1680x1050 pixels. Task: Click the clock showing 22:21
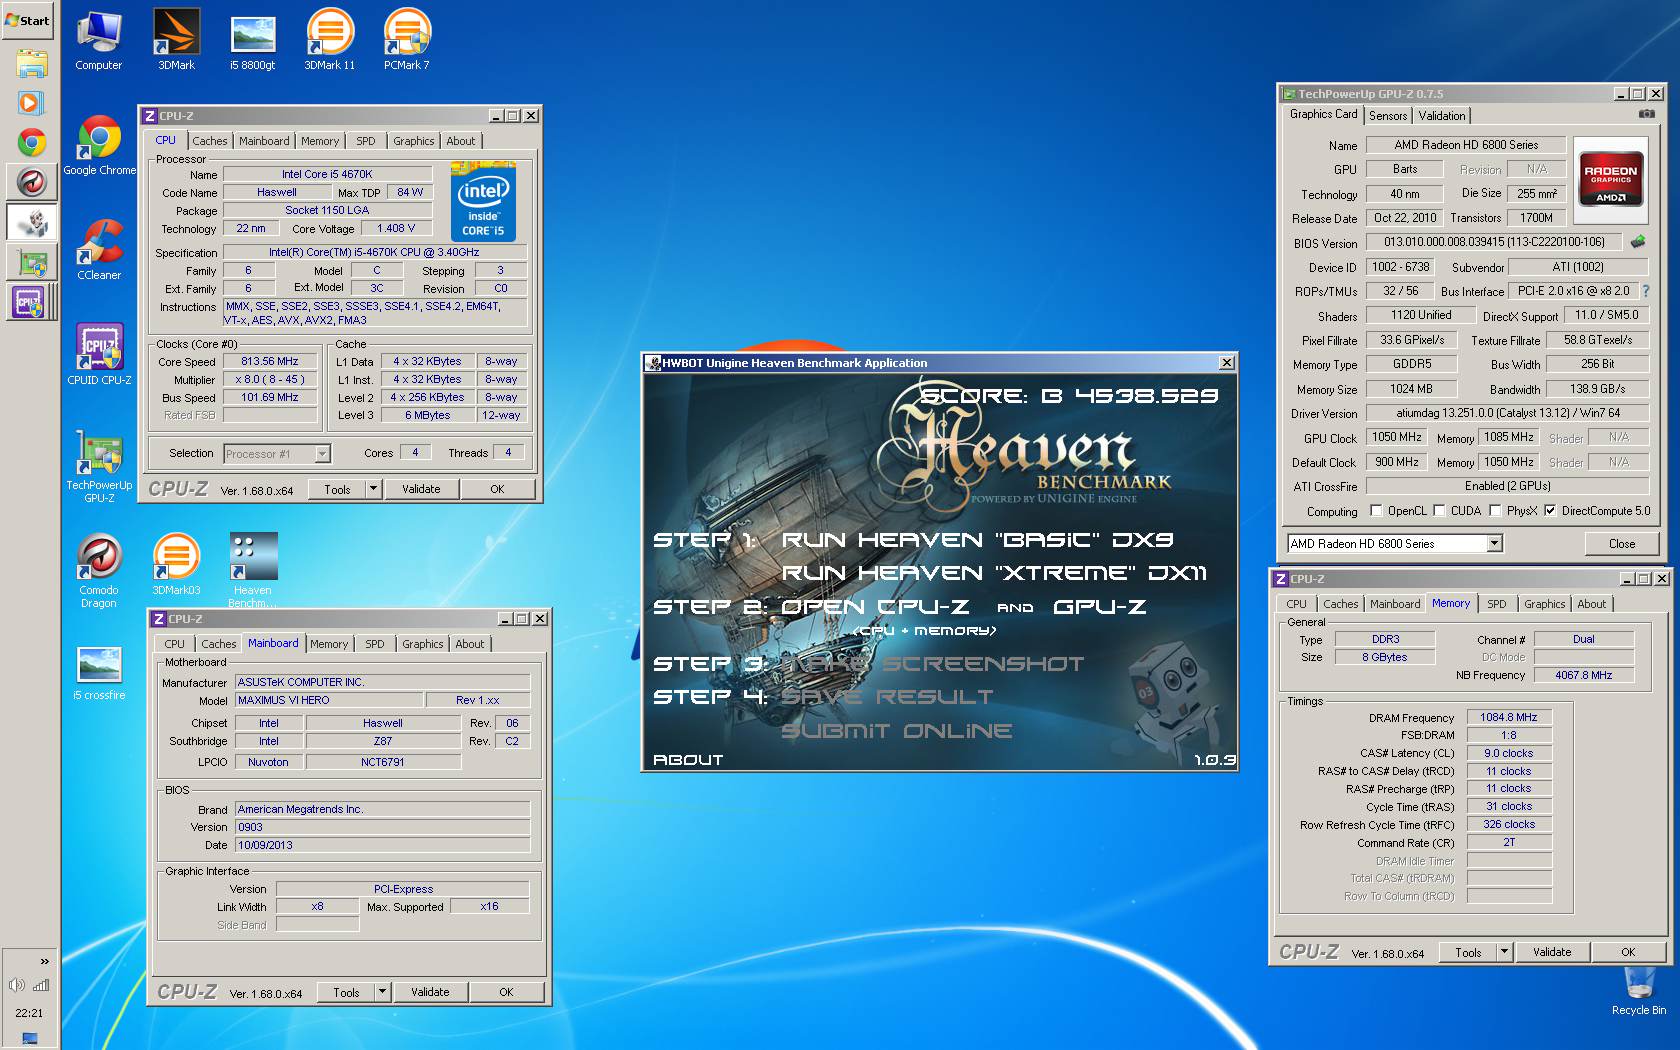(29, 1013)
